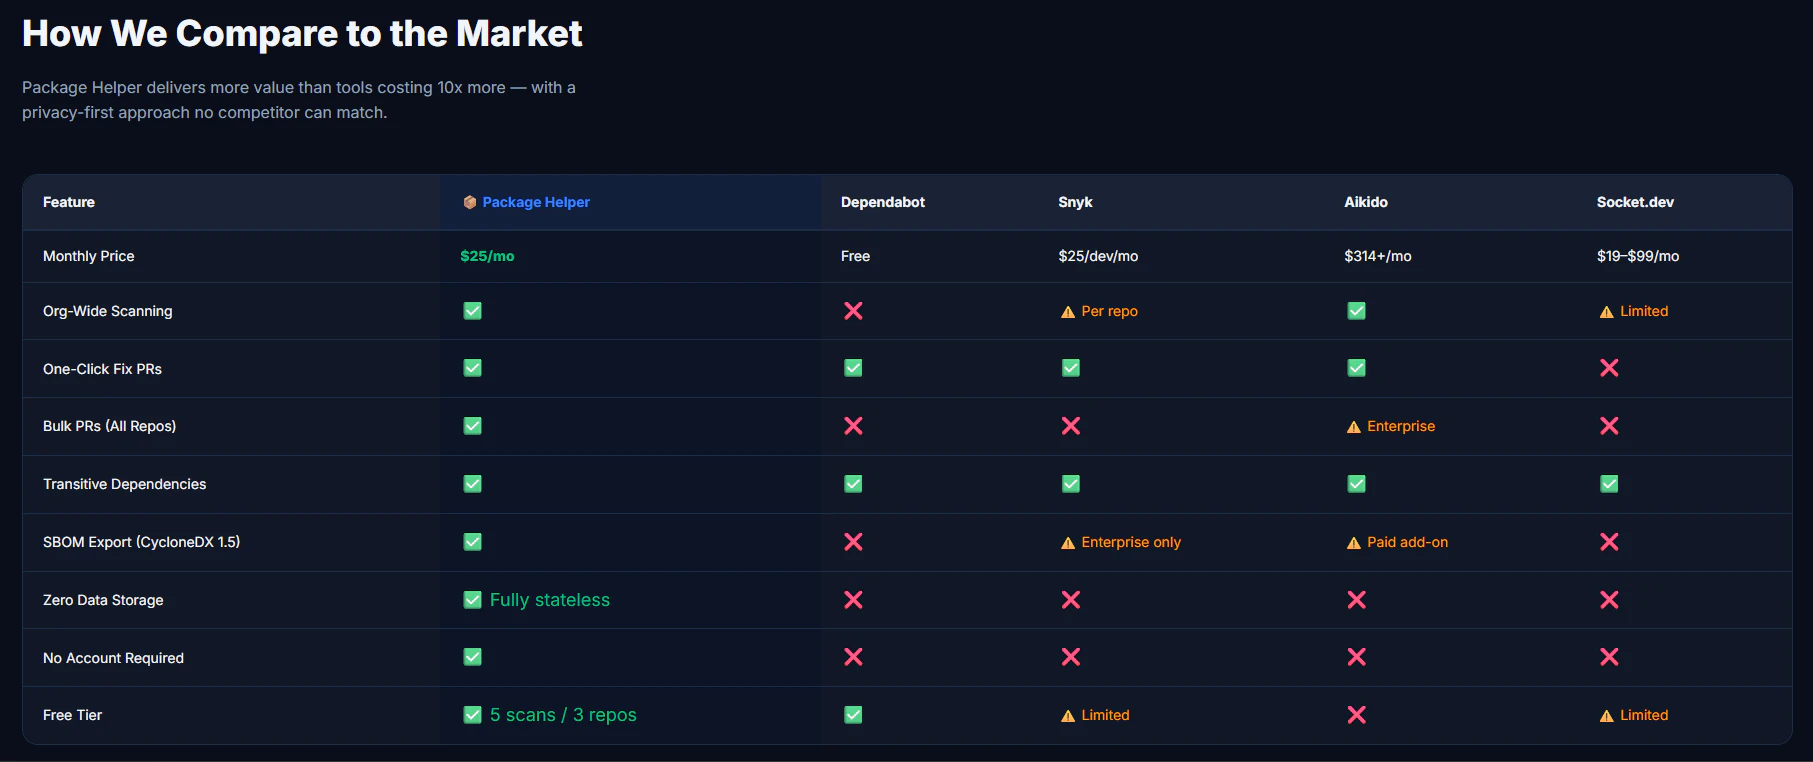Screen dimensions: 1813x762
Task: Click Package Helper checkmark for Org-Wide Scanning
Action: pos(473,311)
